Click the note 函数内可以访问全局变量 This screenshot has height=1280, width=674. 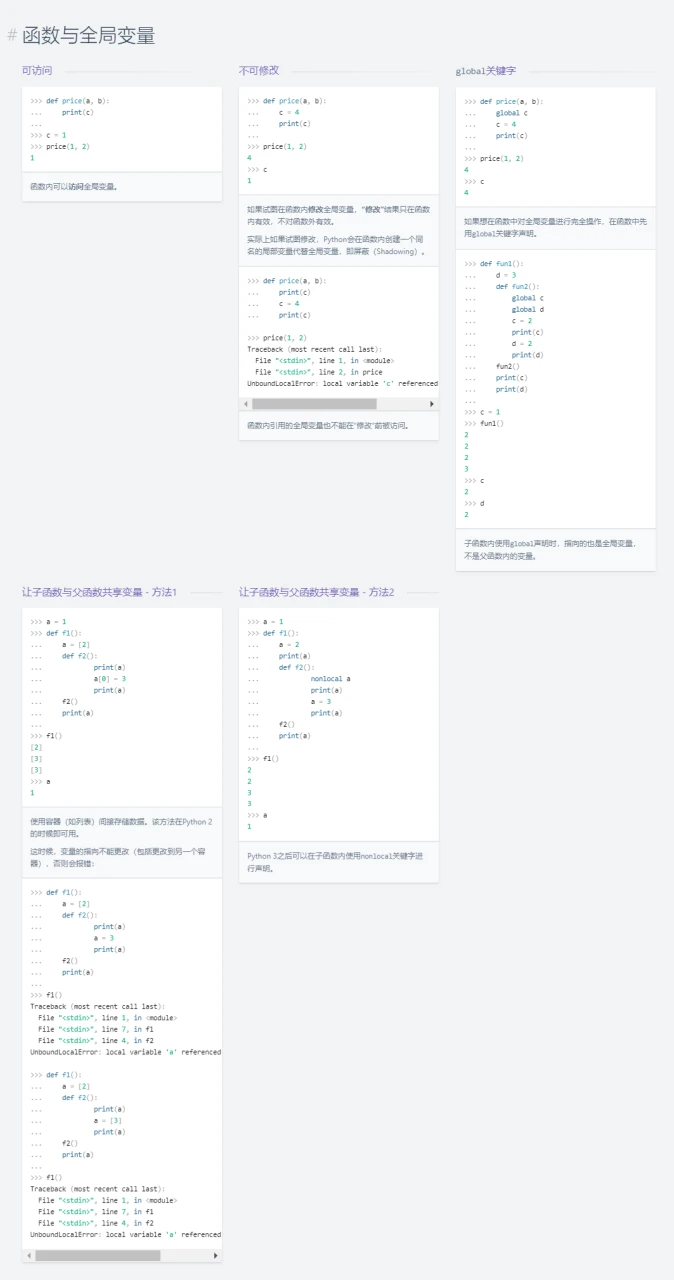tap(73, 186)
